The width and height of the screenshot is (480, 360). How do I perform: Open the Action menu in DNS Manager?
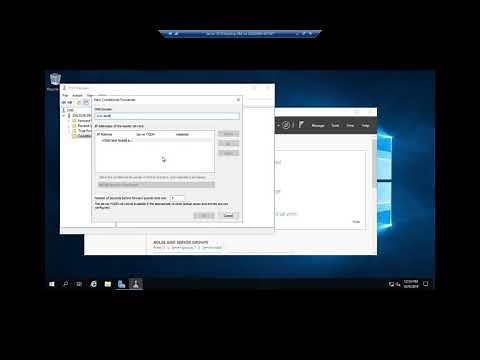77,96
